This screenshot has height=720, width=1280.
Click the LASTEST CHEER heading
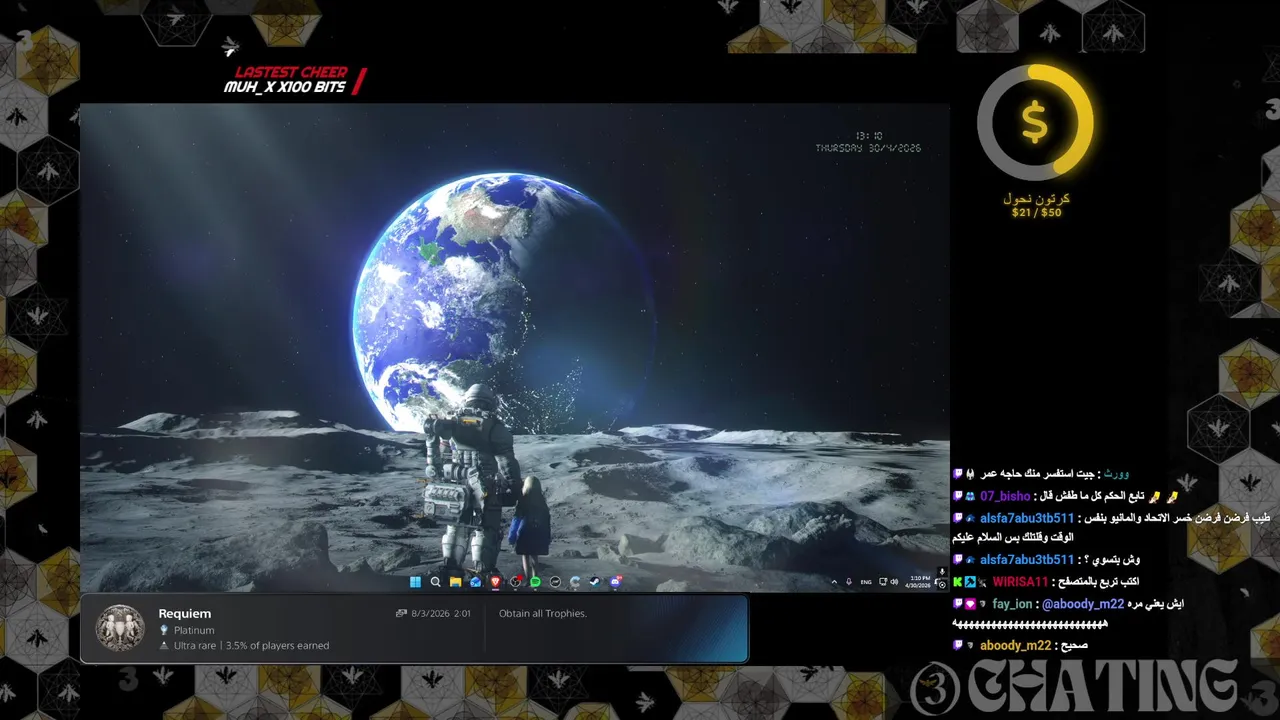coord(291,72)
